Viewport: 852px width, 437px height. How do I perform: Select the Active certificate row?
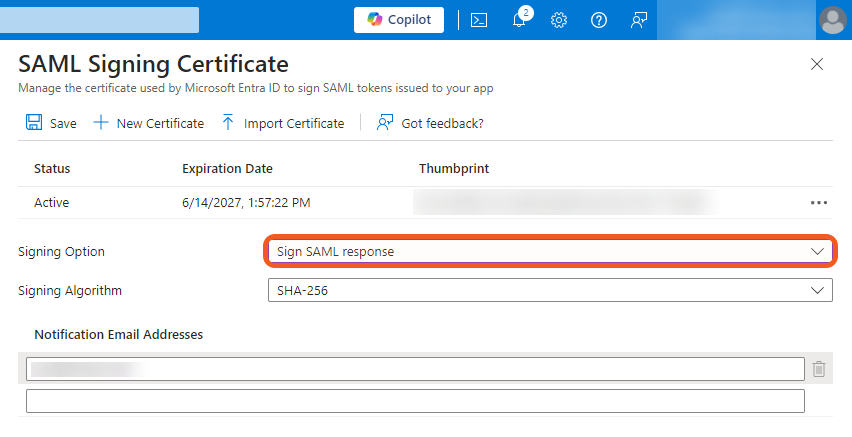[x=52, y=202]
